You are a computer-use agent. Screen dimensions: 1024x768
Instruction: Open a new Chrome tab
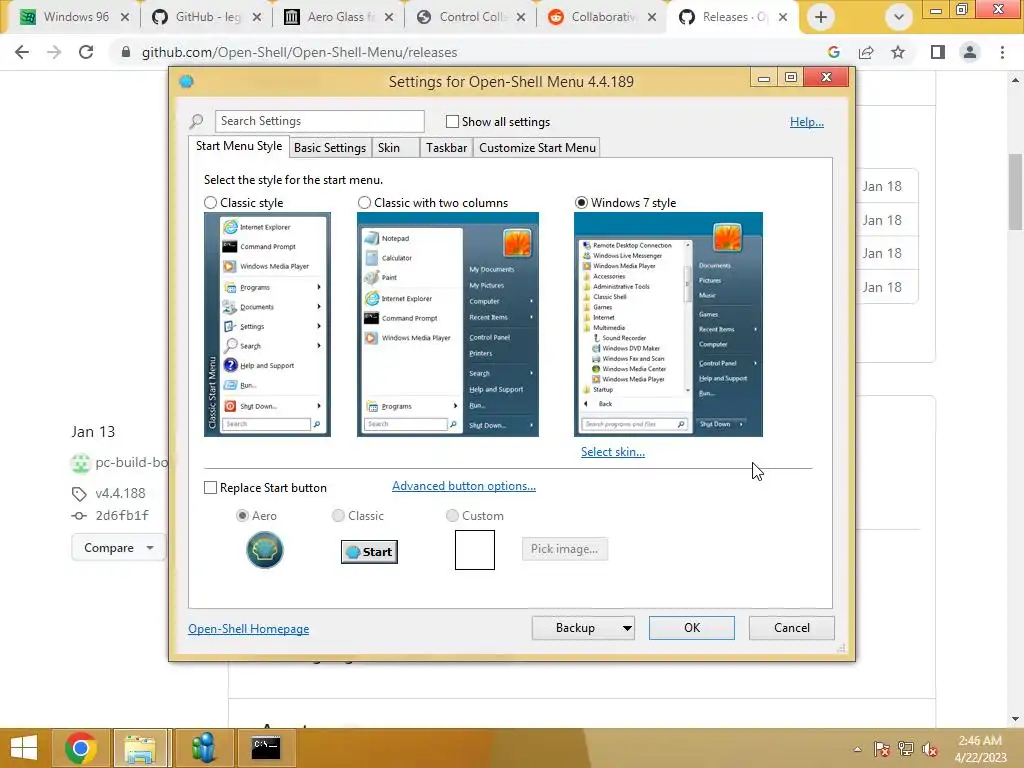821,17
